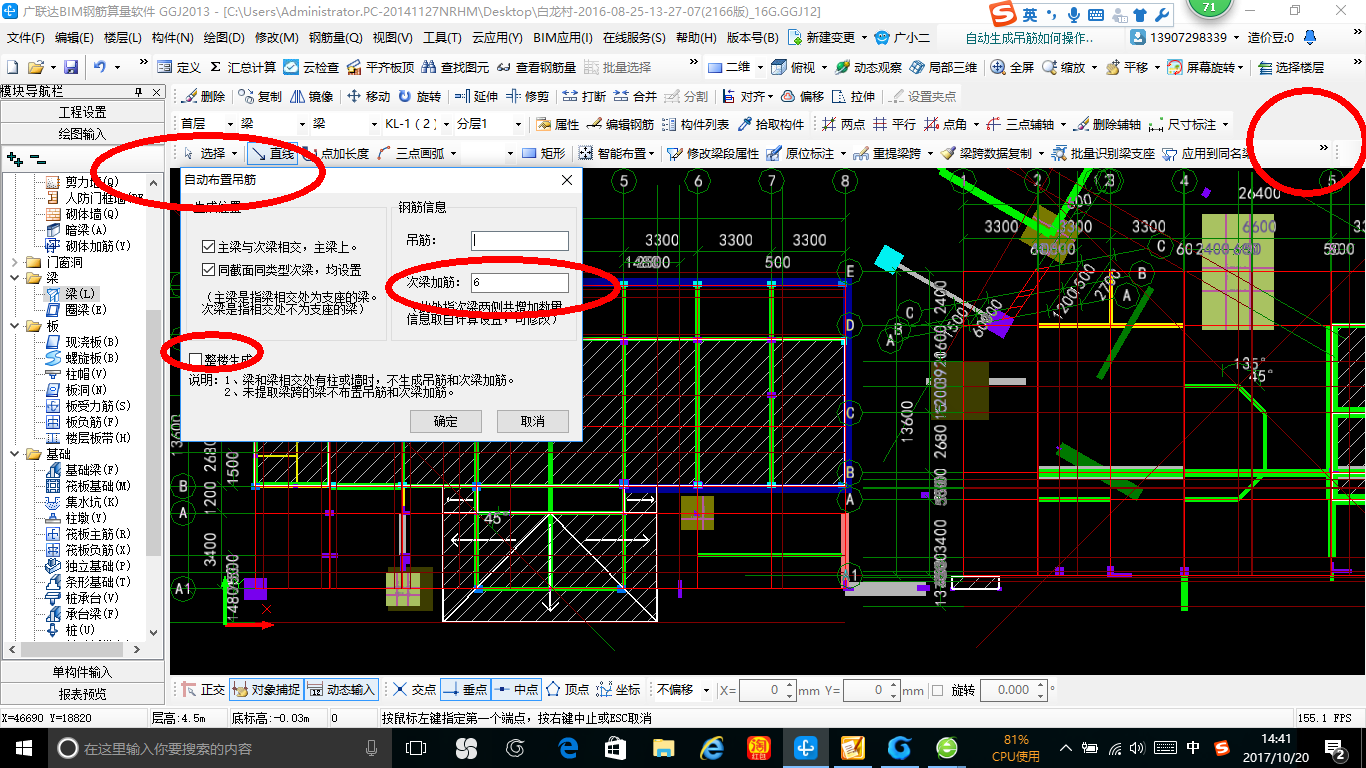1366x768 pixels.
Task: Open the 工程设置 navigation panel
Action: click(82, 112)
